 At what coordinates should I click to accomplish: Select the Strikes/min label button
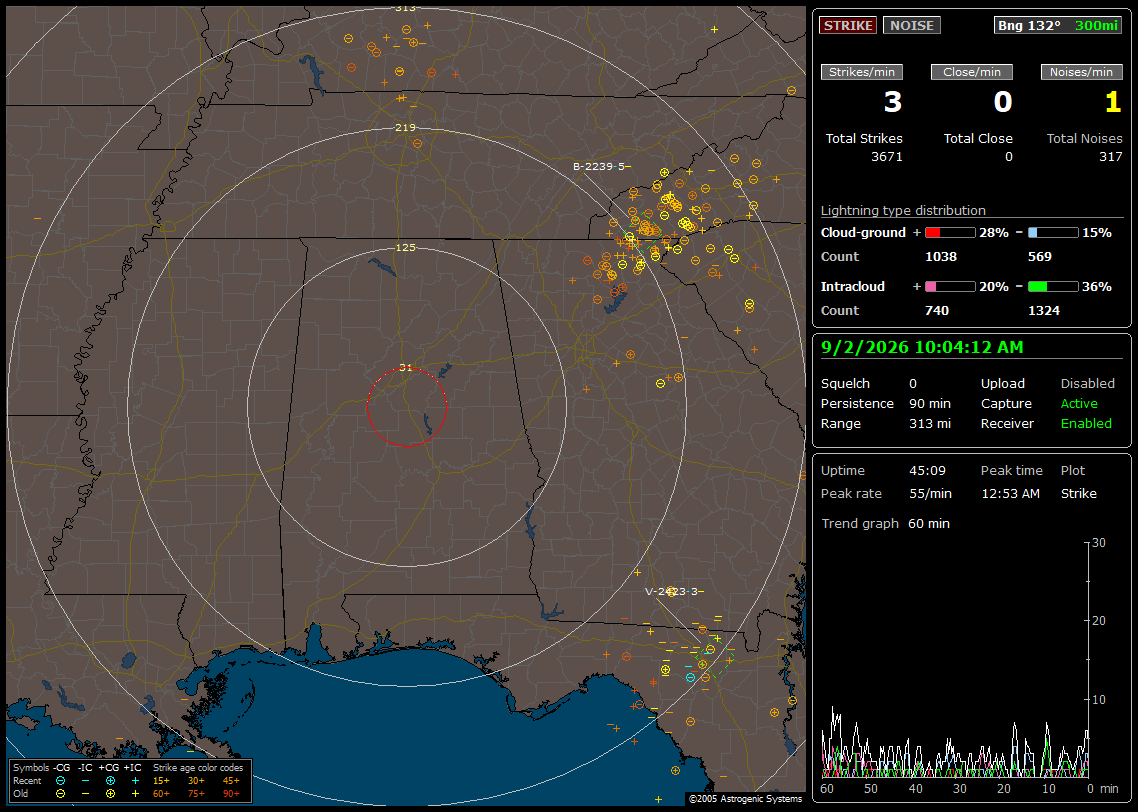(862, 72)
